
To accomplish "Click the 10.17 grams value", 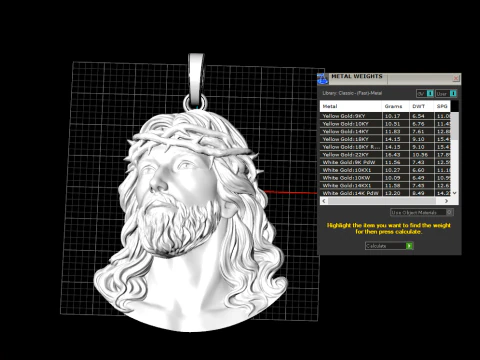I will [x=392, y=116].
